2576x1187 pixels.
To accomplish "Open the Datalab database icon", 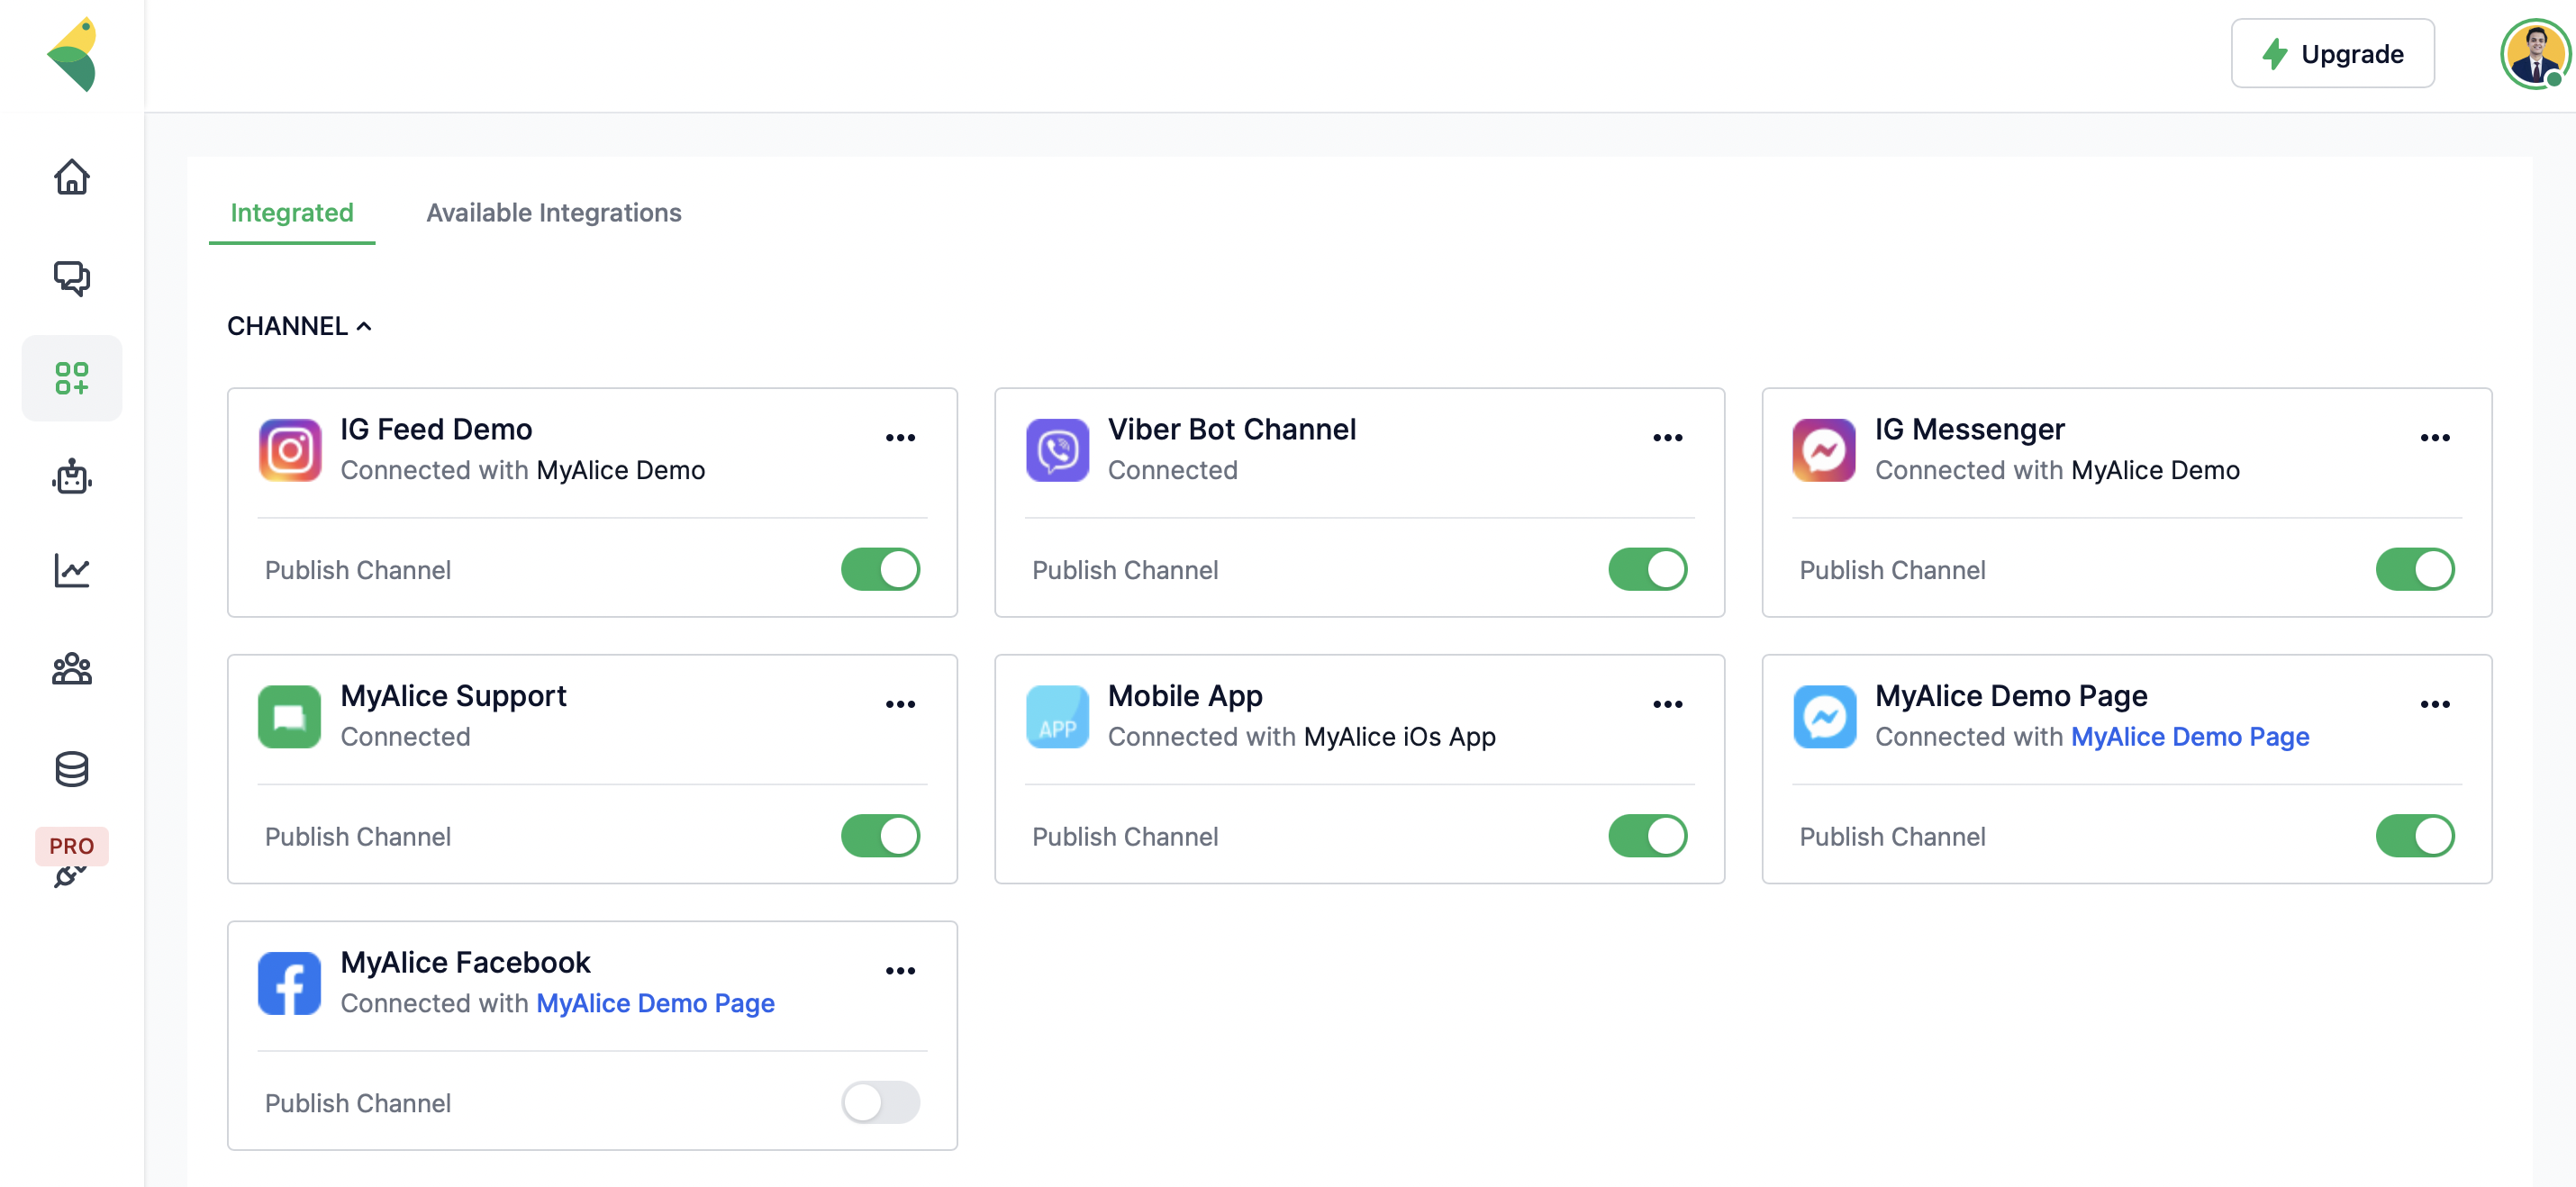I will 72,769.
